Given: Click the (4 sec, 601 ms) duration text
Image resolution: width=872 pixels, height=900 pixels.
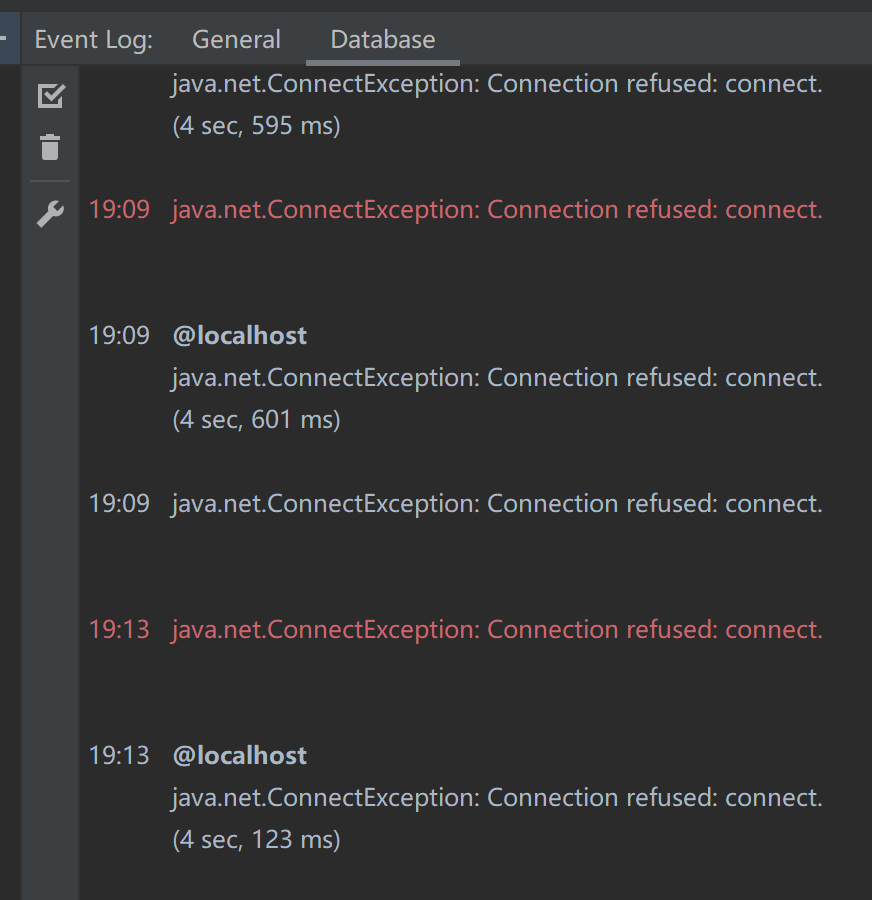Looking at the screenshot, I should click(257, 420).
